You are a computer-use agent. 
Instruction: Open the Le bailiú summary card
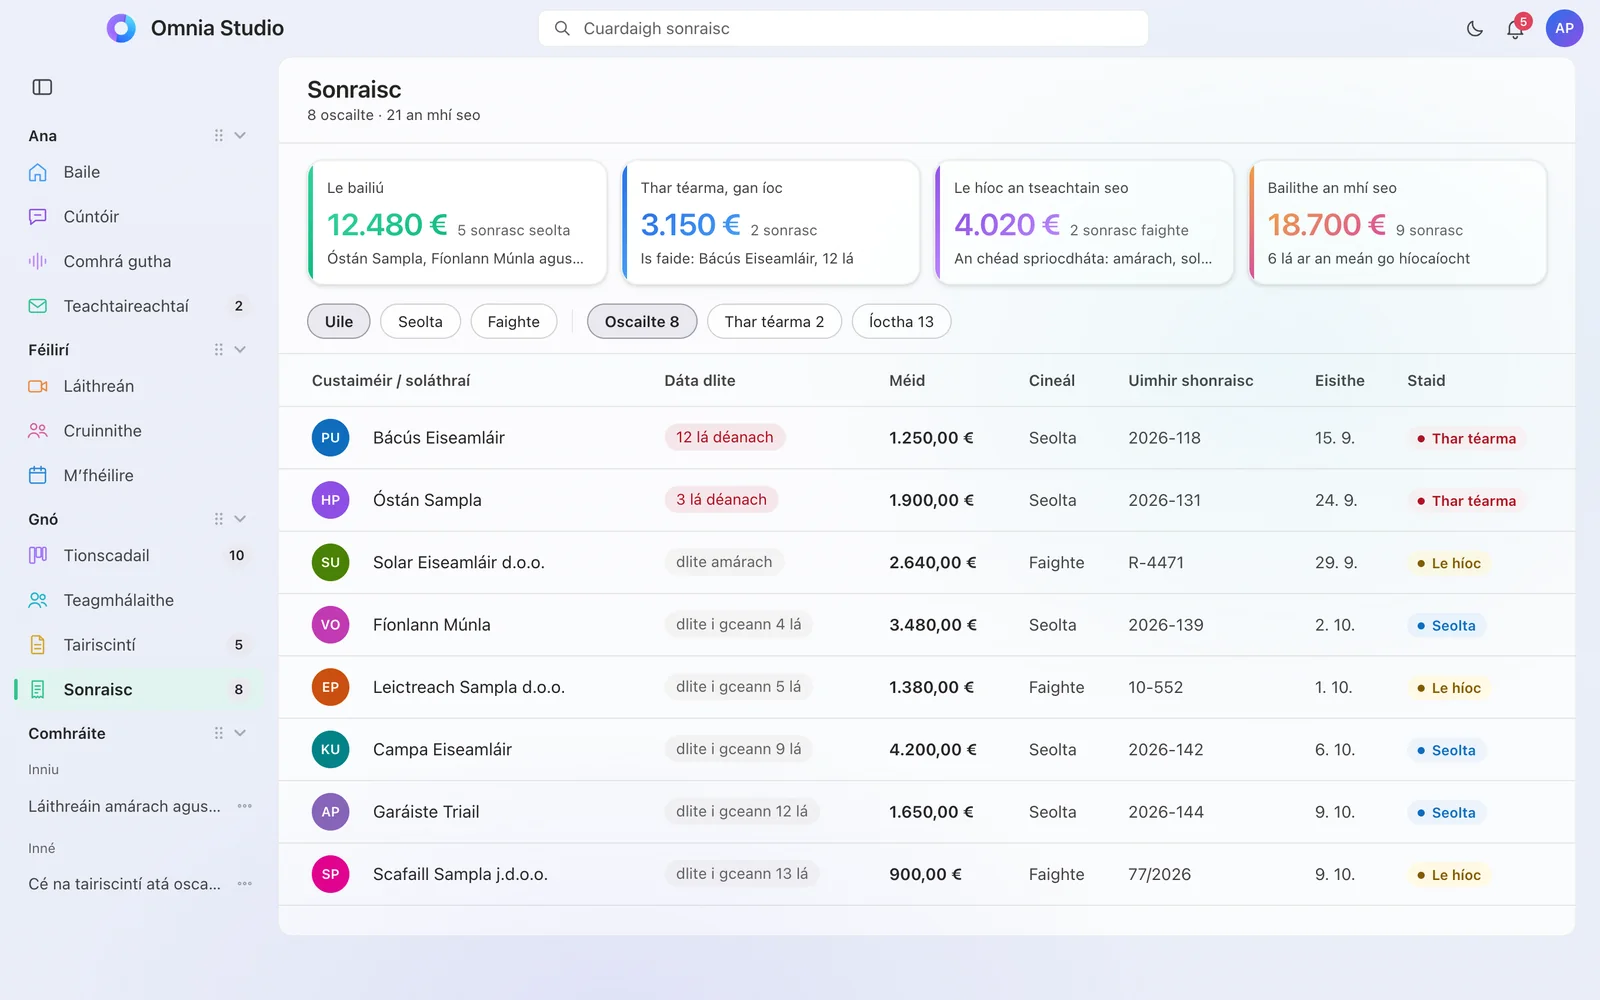point(458,223)
